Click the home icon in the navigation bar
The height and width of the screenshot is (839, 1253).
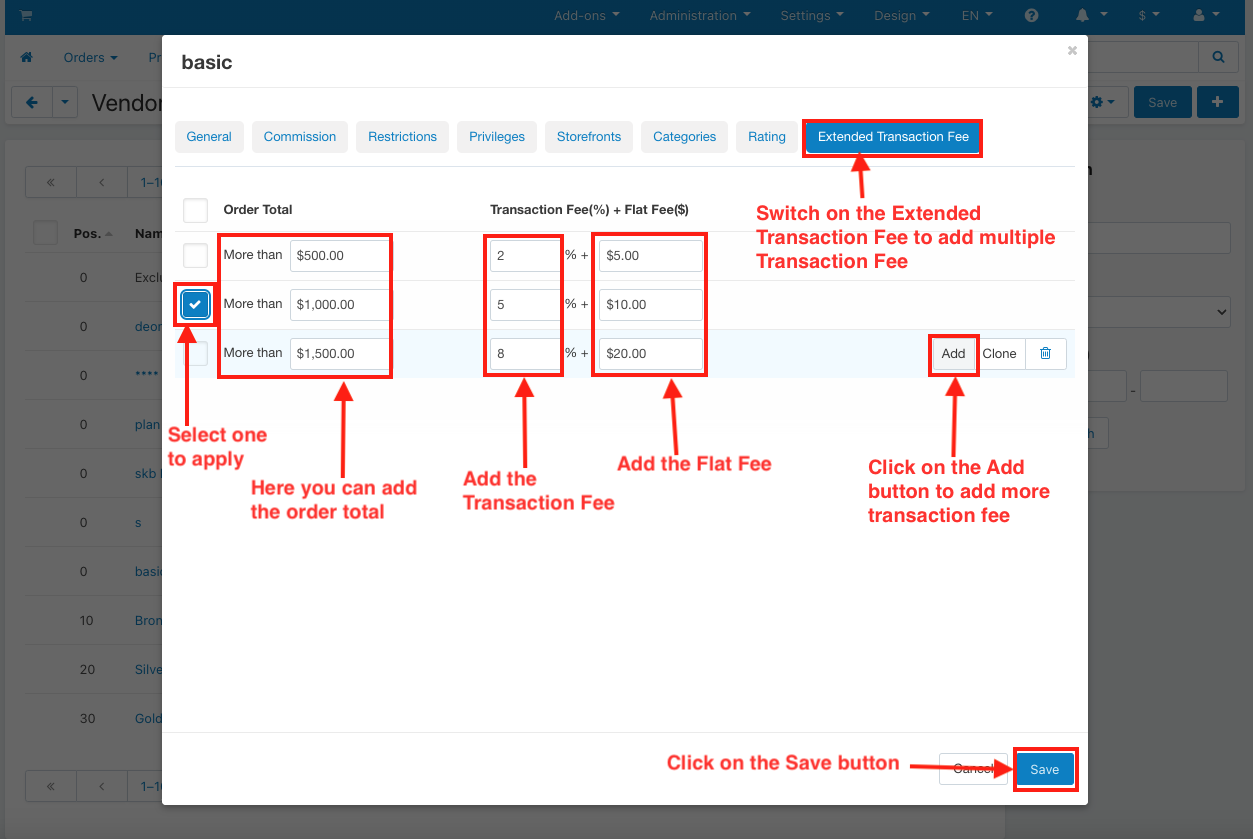click(27, 58)
